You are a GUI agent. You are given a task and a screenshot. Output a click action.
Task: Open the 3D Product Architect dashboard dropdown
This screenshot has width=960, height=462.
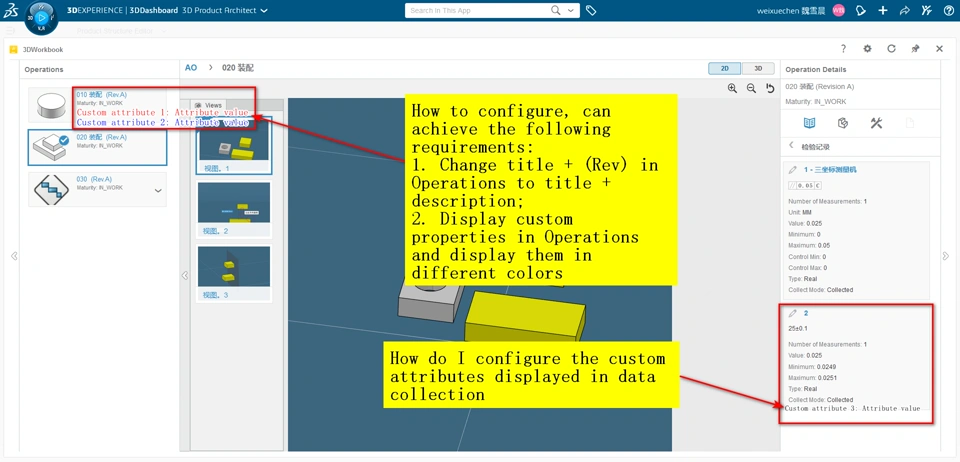(x=264, y=10)
